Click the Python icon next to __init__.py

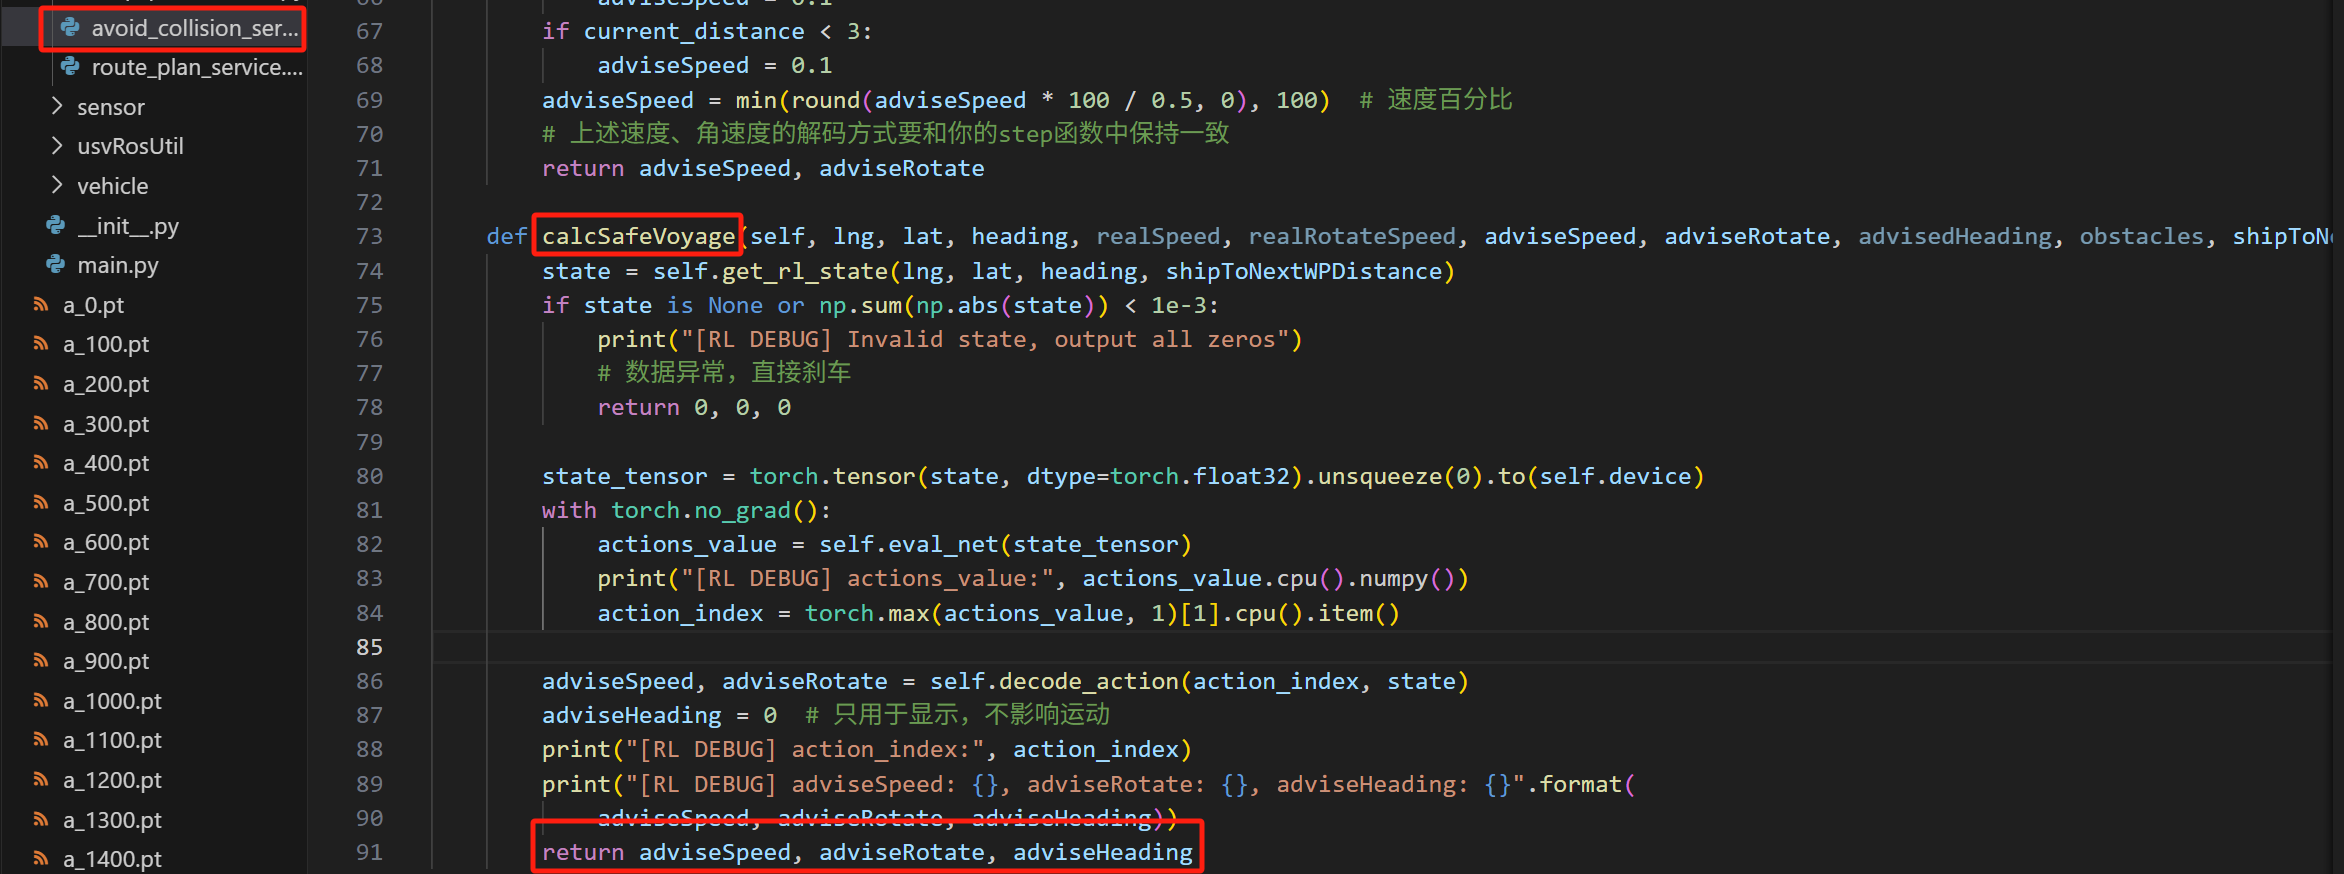[x=56, y=226]
